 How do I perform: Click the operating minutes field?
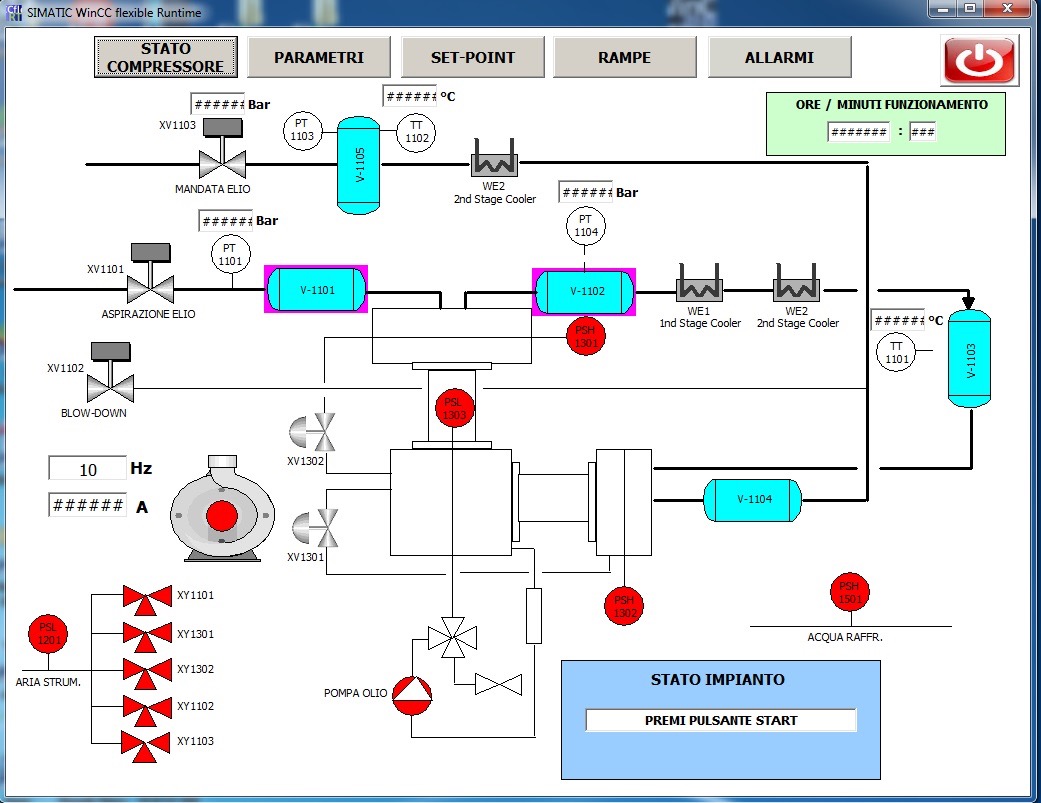coord(922,131)
